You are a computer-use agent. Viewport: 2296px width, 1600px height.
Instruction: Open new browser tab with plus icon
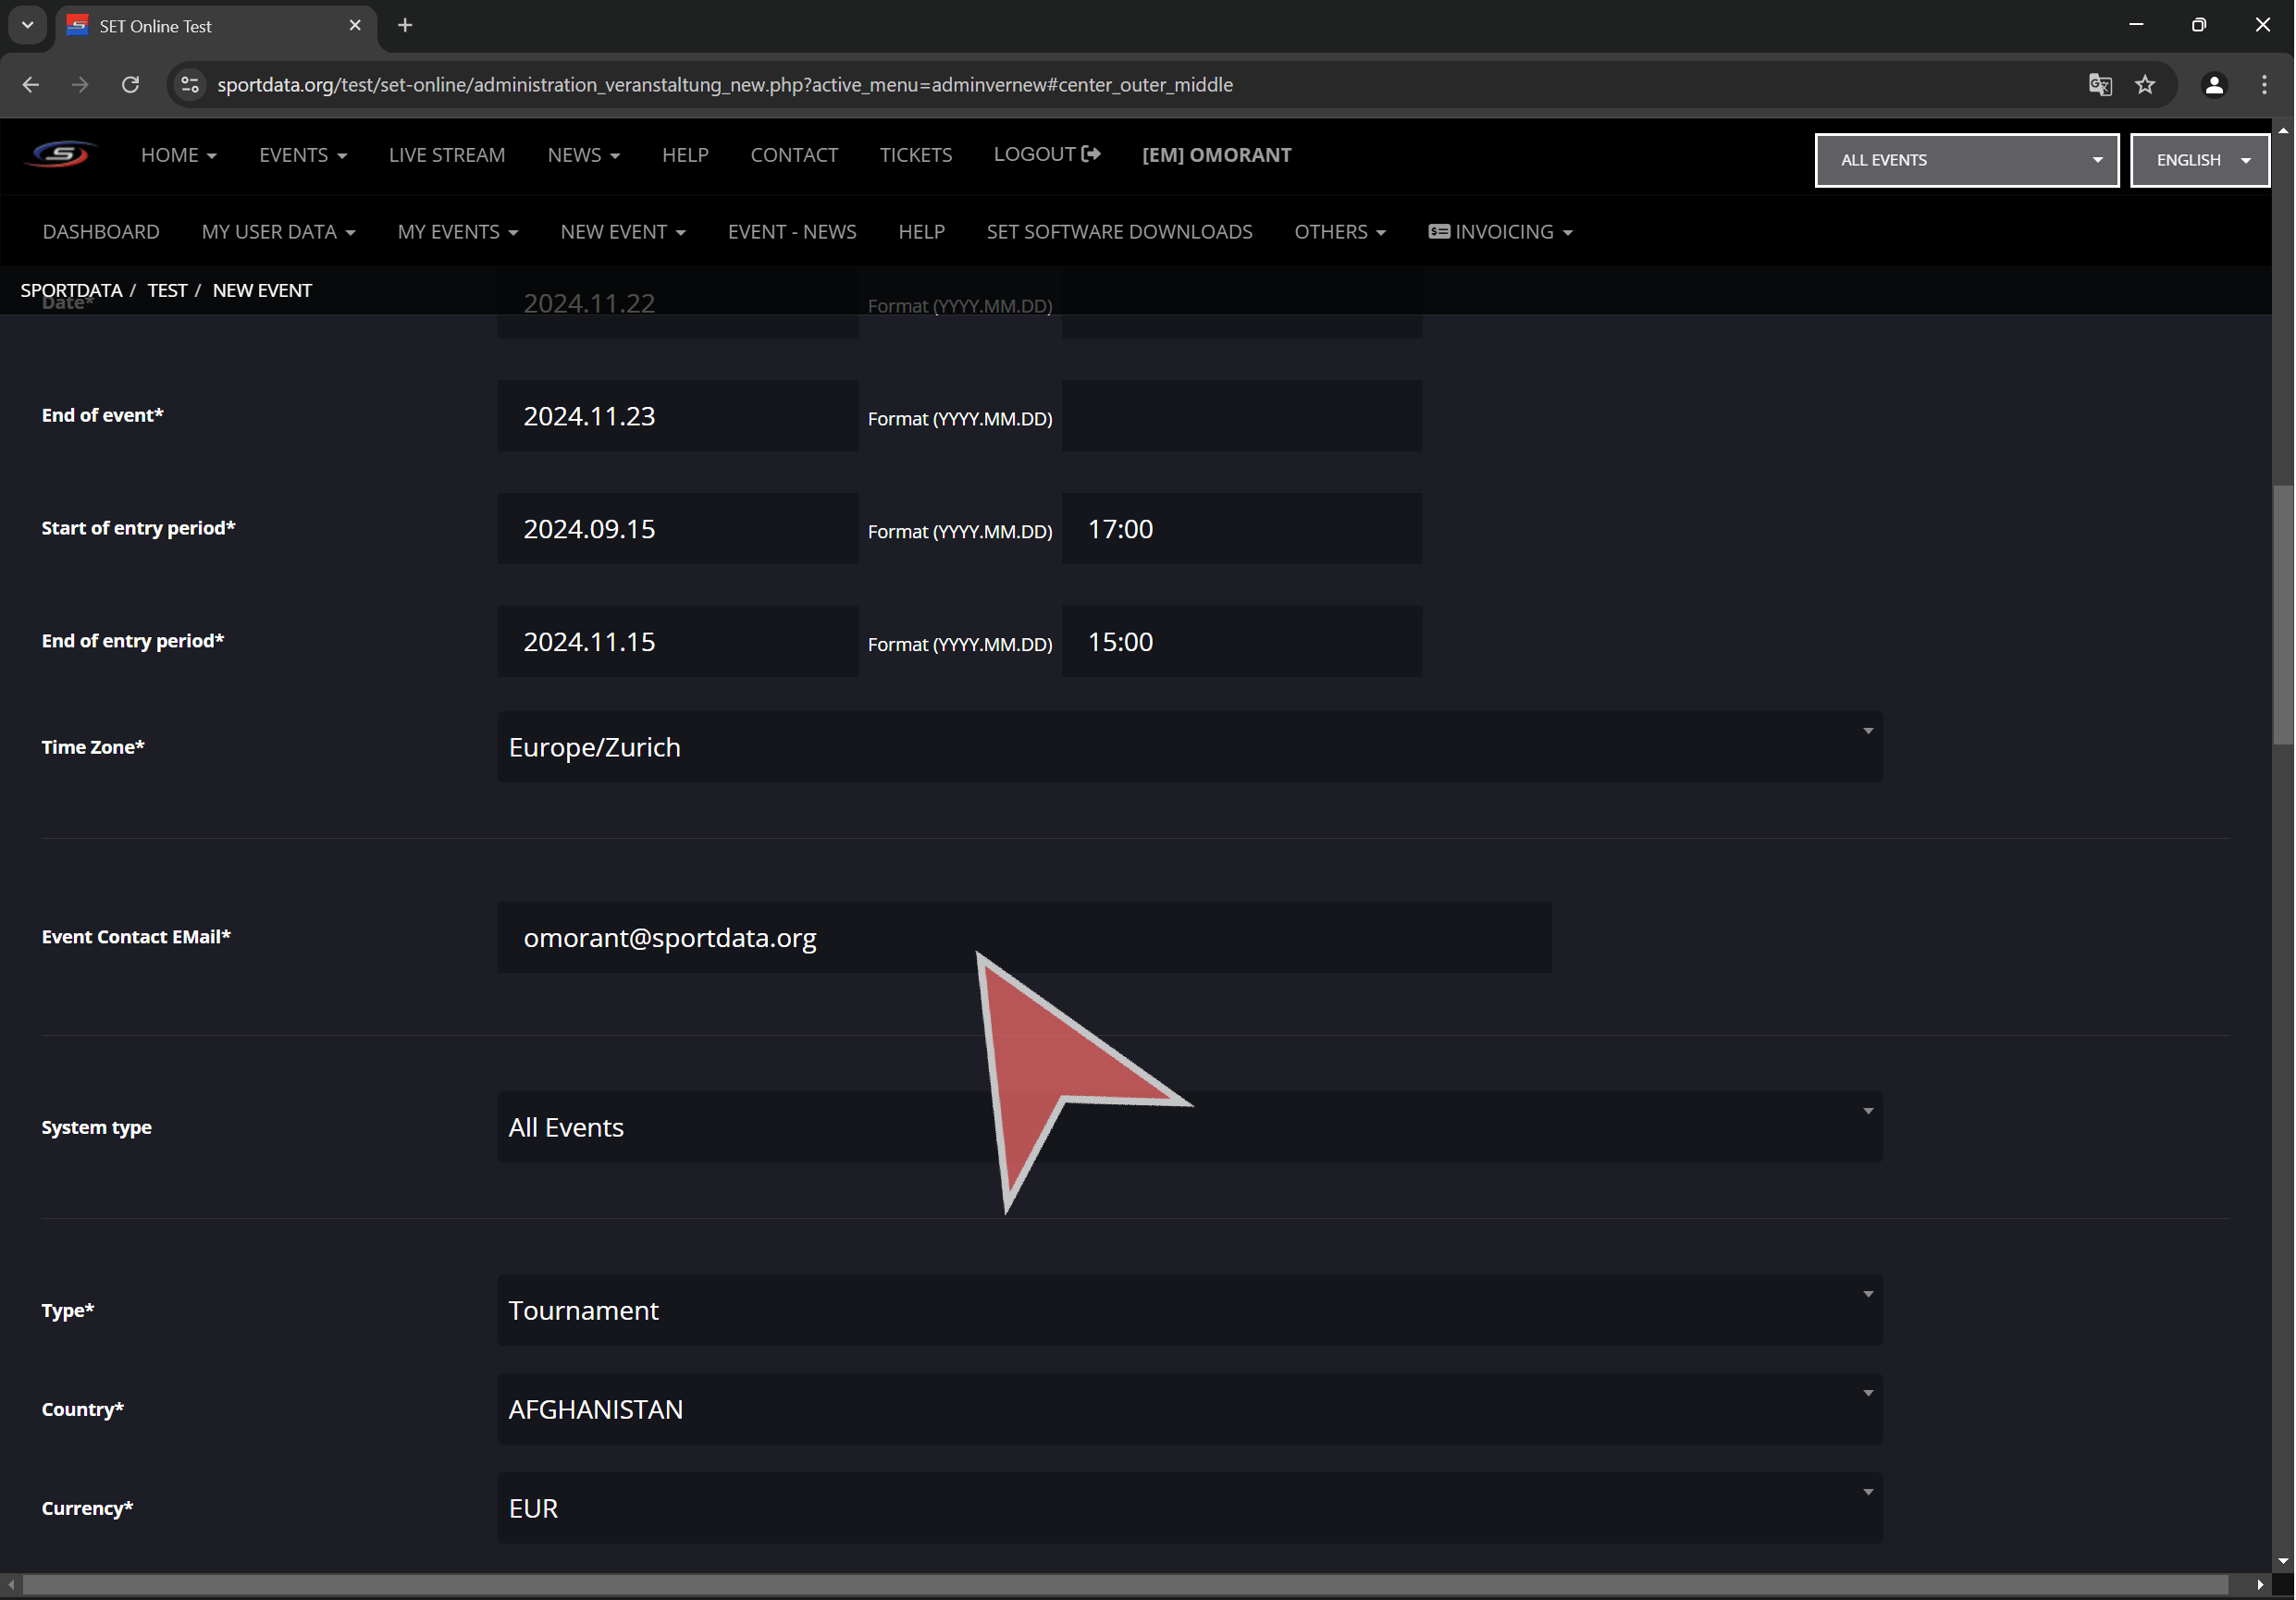tap(405, 25)
